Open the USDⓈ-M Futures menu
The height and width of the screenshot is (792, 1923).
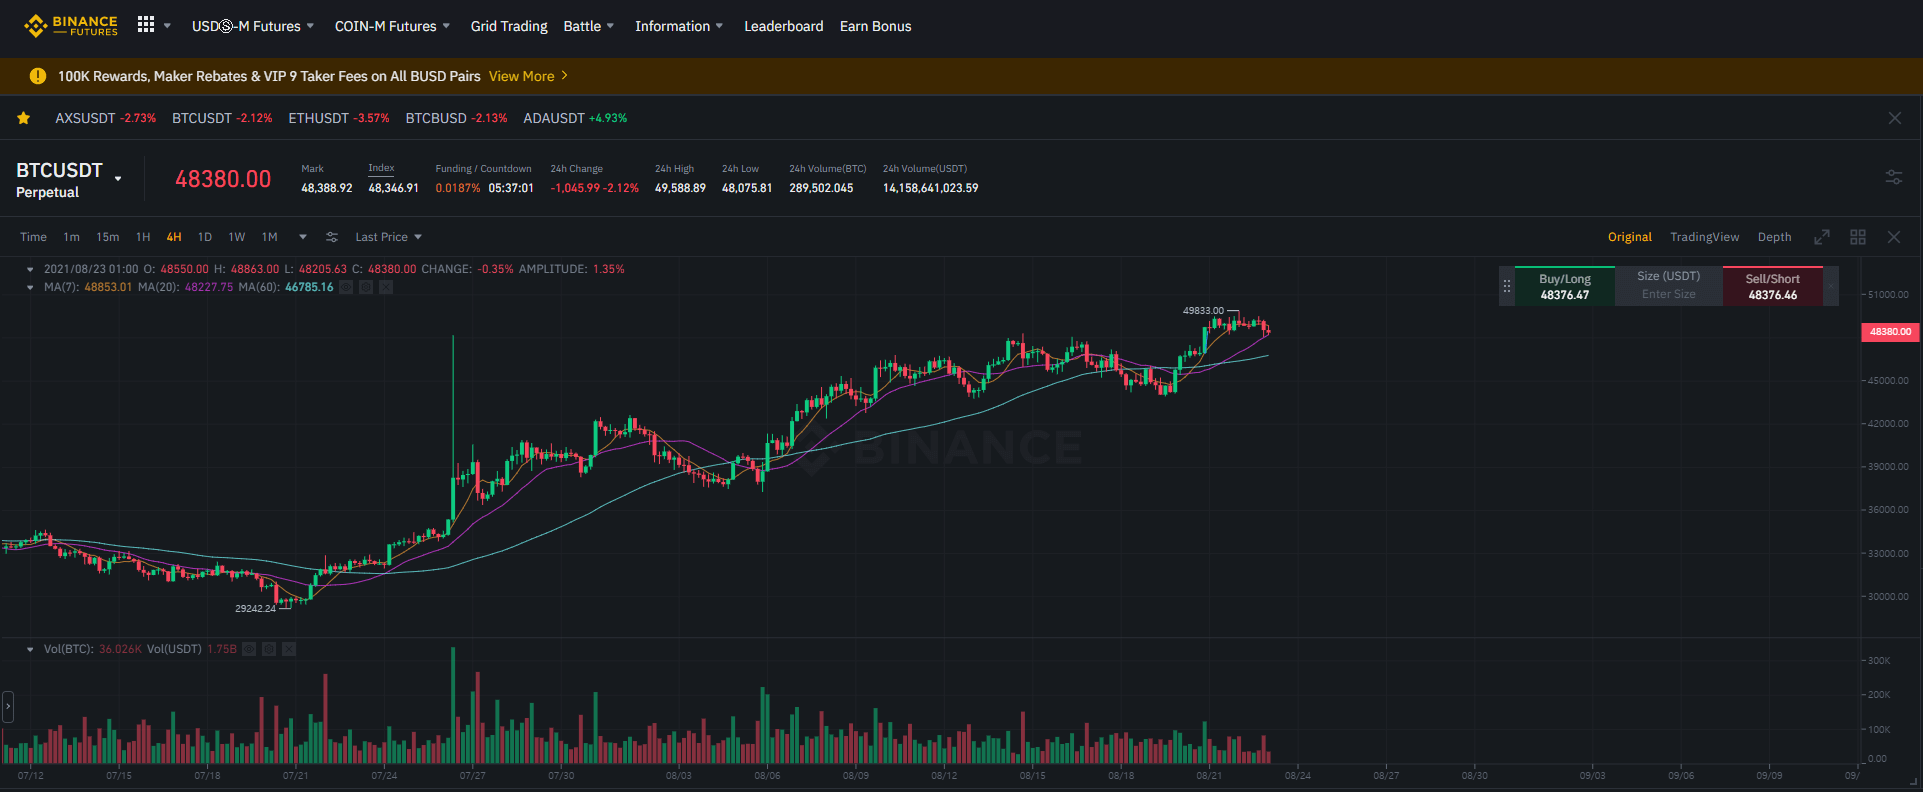pyautogui.click(x=253, y=26)
